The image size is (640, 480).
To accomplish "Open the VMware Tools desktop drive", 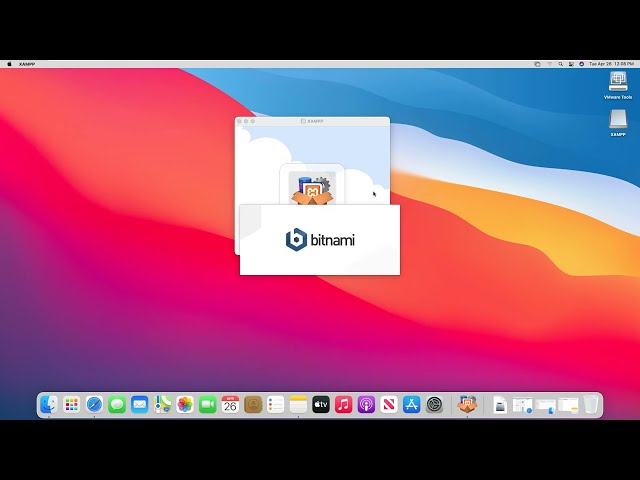I will (618, 85).
